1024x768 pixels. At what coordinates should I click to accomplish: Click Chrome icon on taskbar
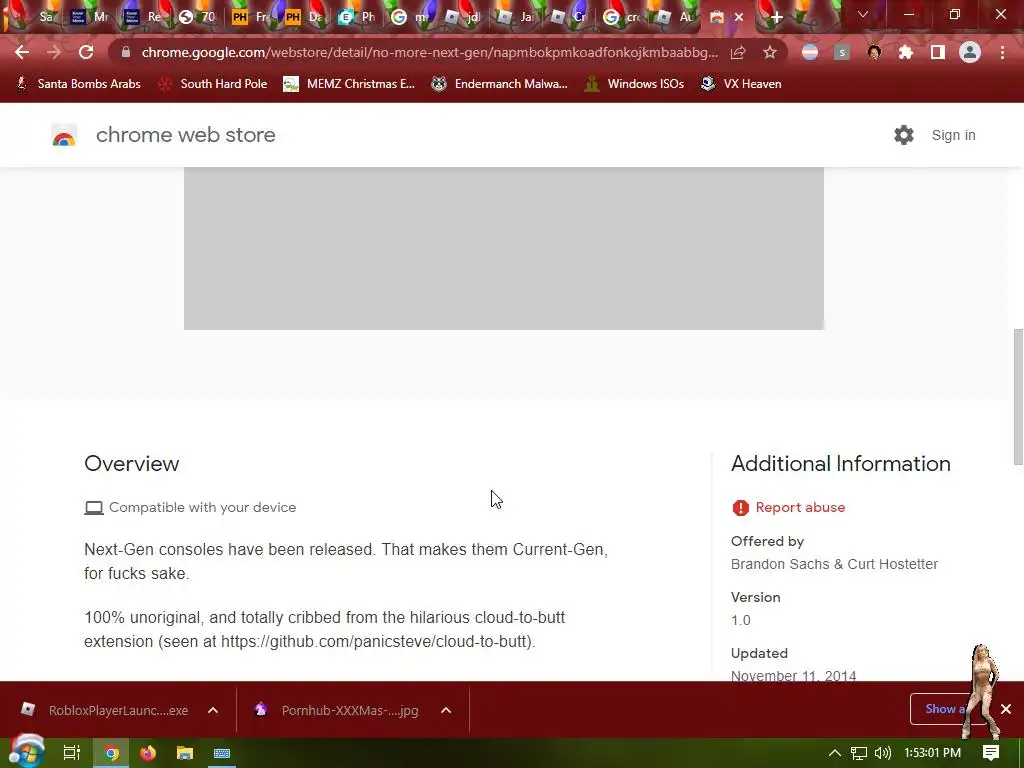point(112,753)
